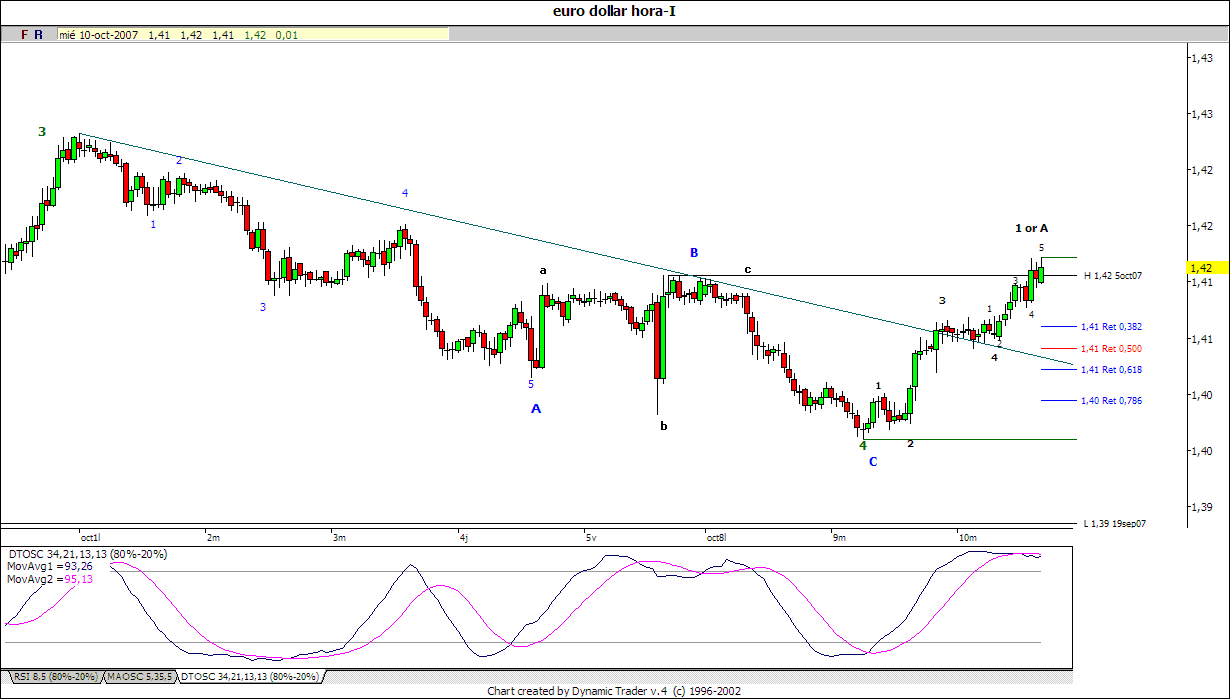Click the green wave 3 label at top left

click(42, 131)
